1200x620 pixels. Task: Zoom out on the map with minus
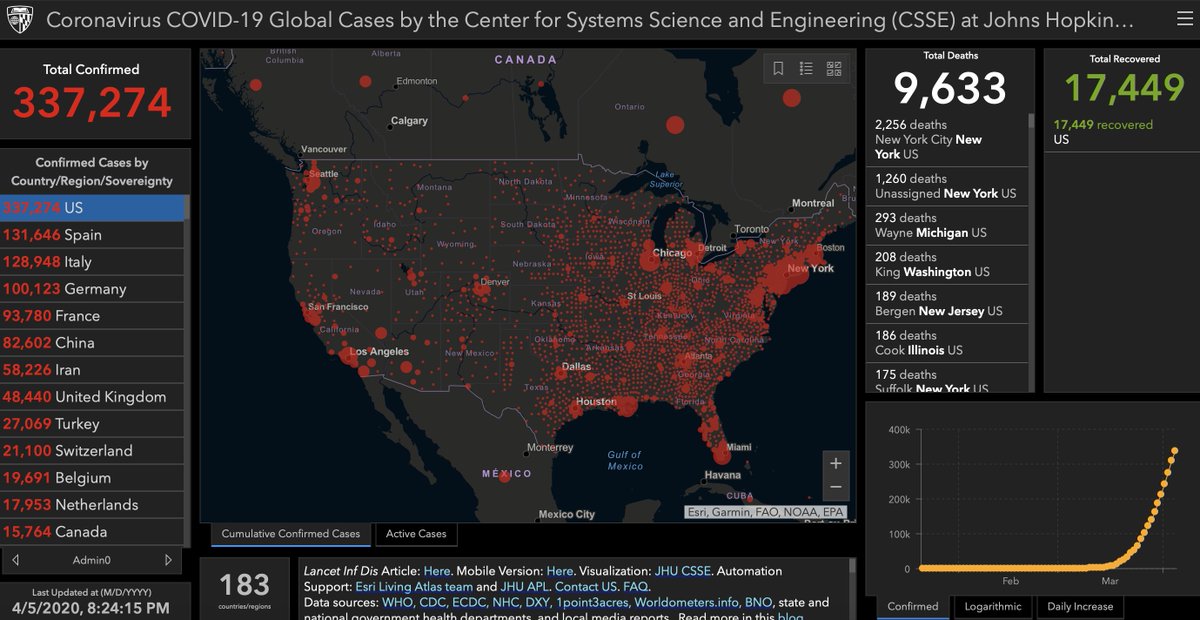coord(836,488)
